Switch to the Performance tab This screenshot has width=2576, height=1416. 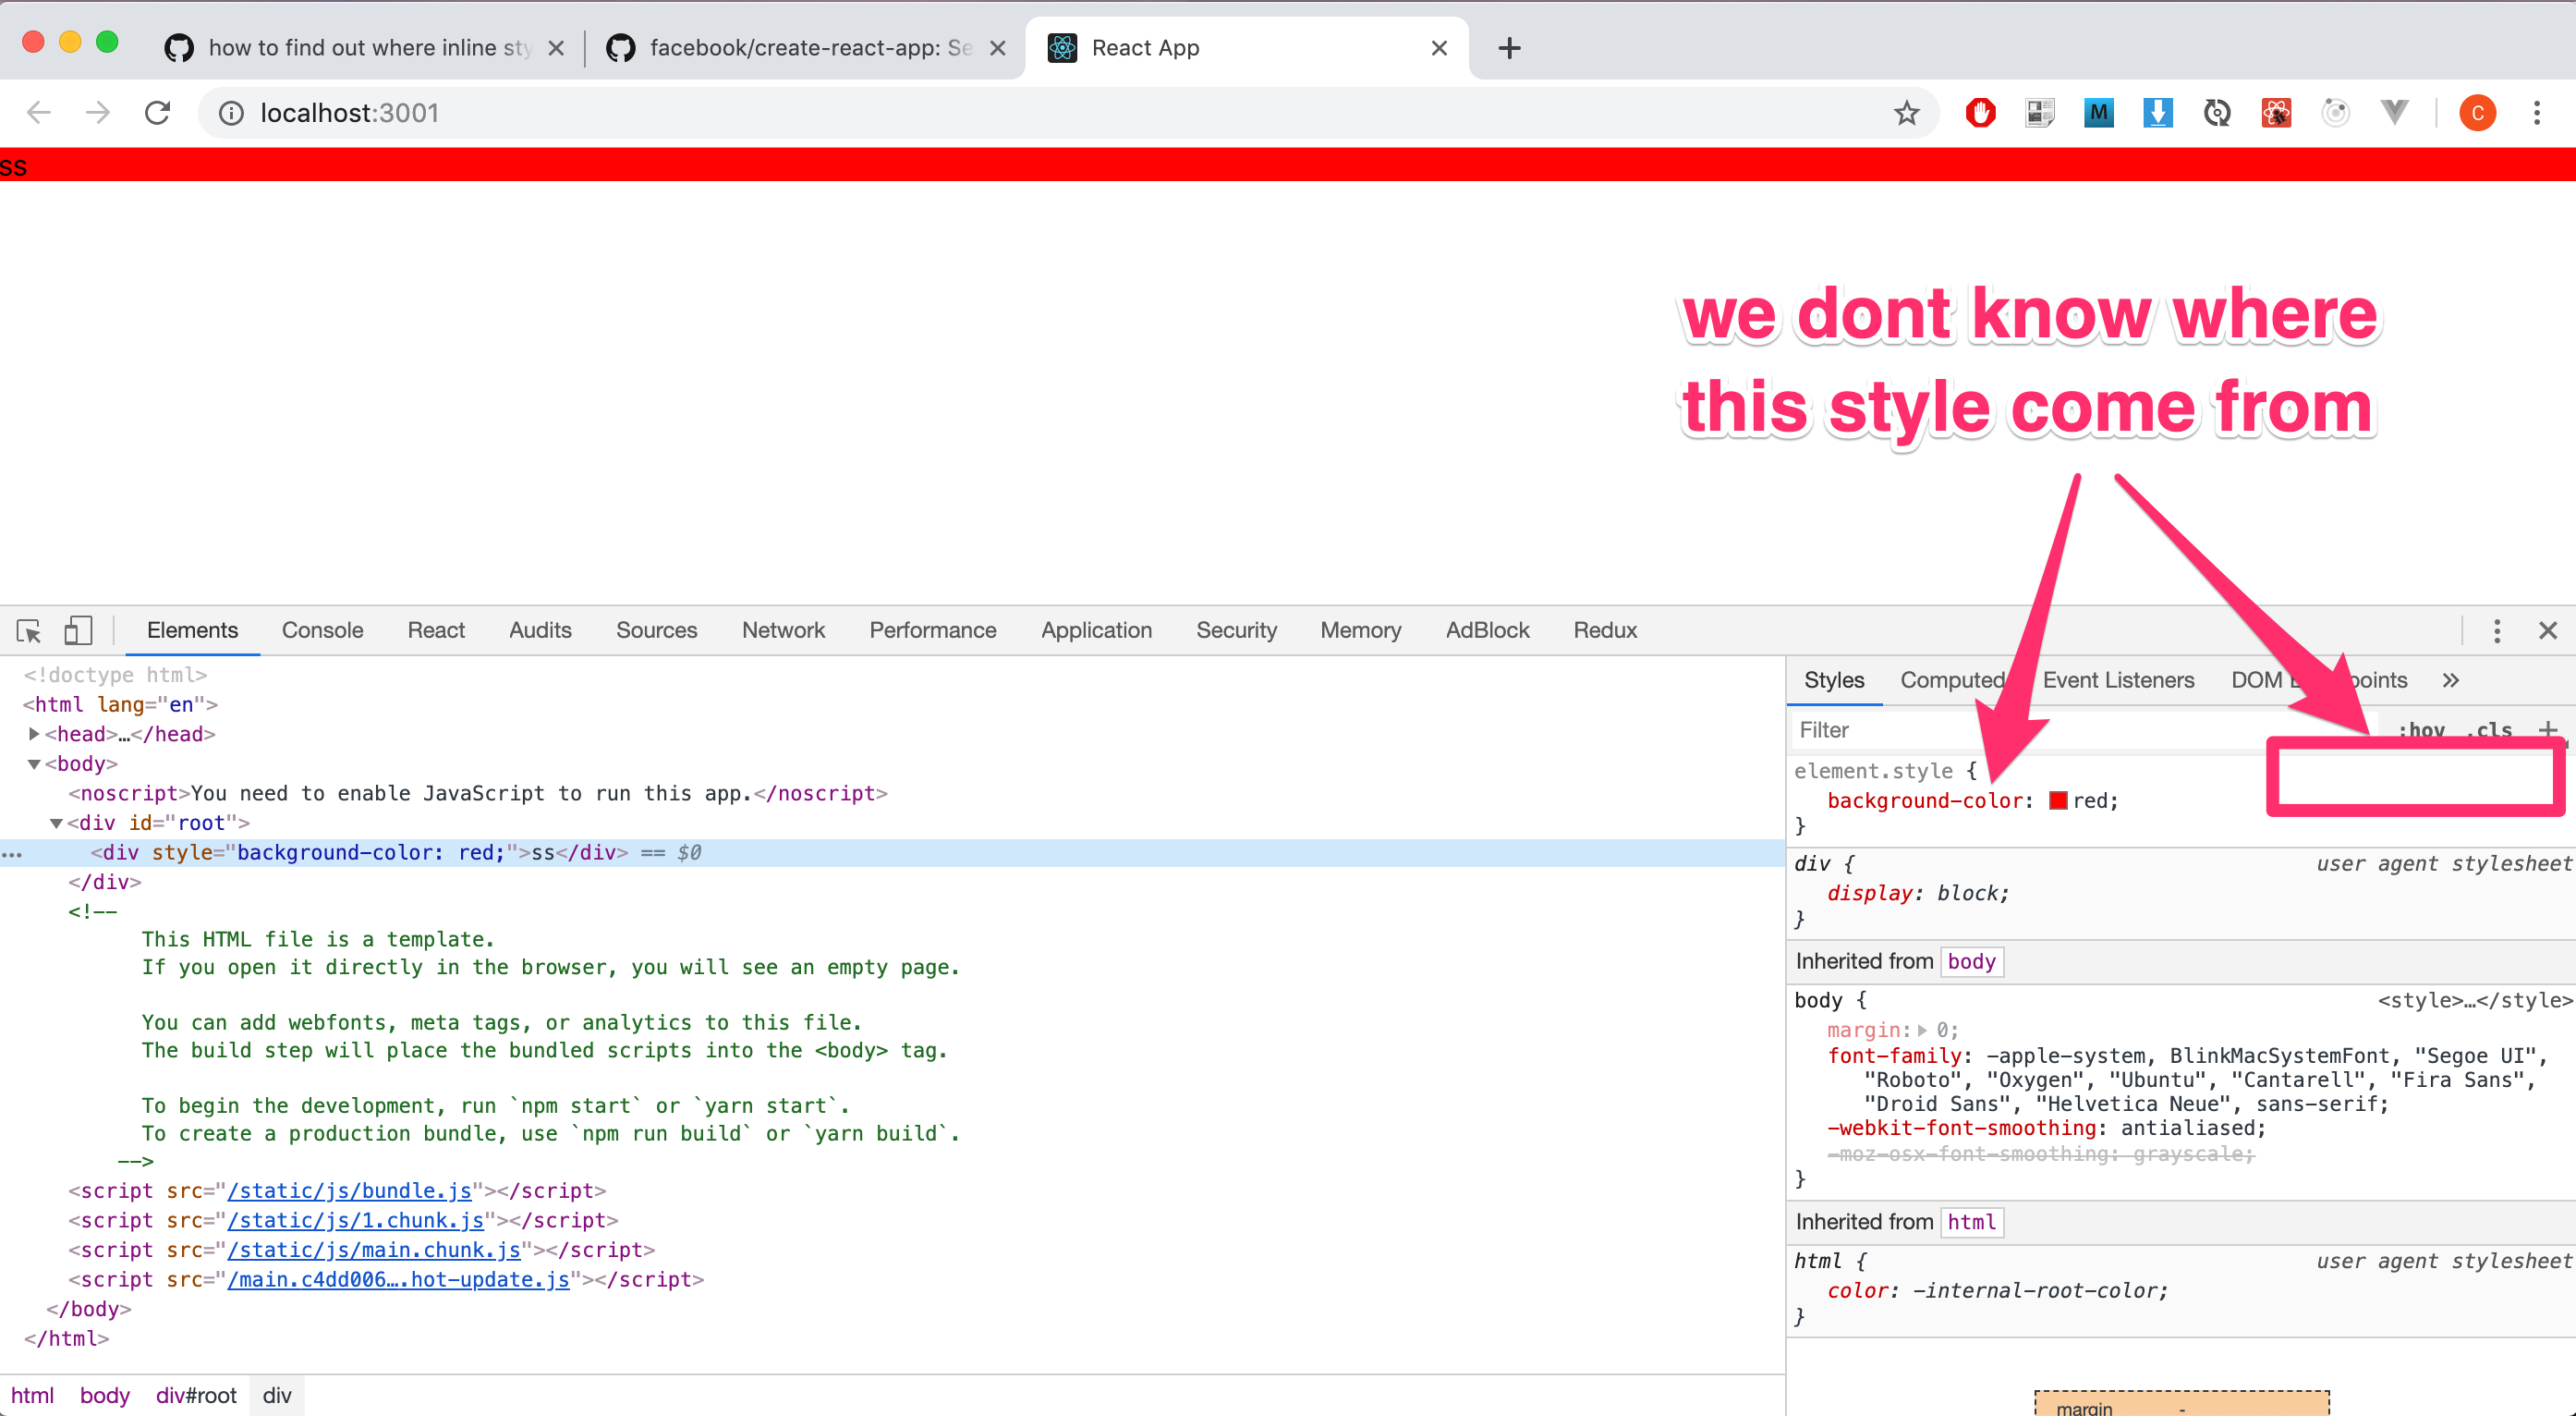coord(932,630)
